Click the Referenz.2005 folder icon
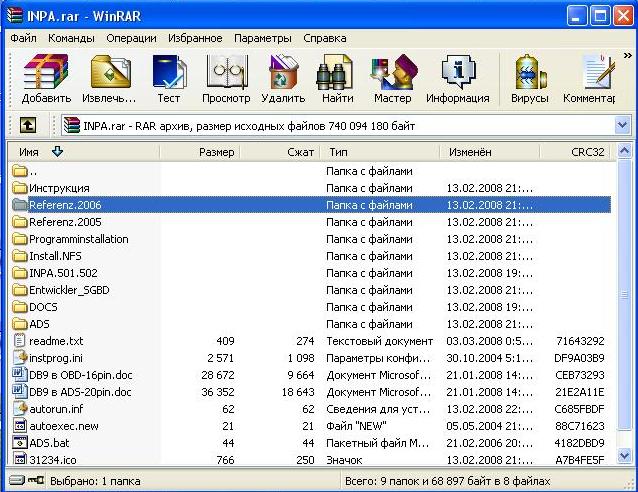 point(20,222)
